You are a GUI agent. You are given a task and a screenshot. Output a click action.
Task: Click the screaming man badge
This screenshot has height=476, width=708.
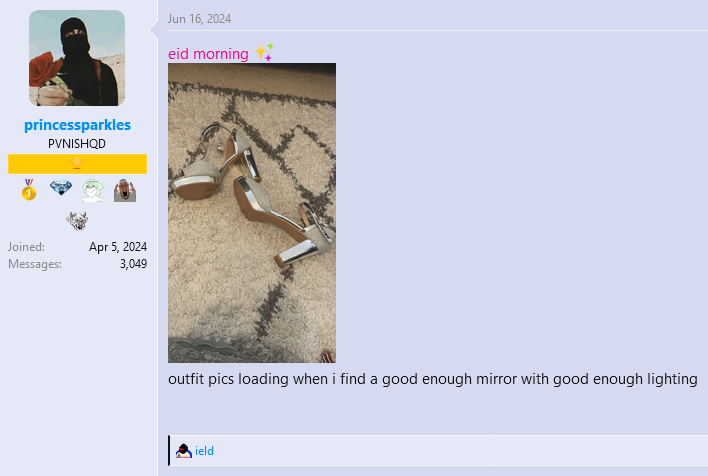pyautogui.click(x=125, y=190)
